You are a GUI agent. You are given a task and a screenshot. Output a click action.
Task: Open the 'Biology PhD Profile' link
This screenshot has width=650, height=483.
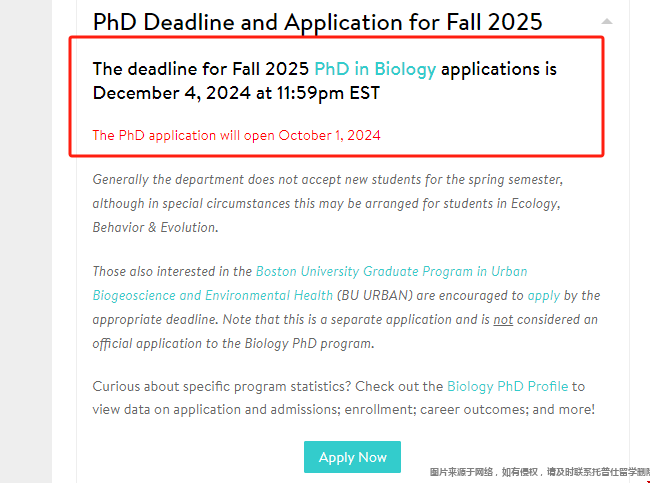(x=507, y=386)
